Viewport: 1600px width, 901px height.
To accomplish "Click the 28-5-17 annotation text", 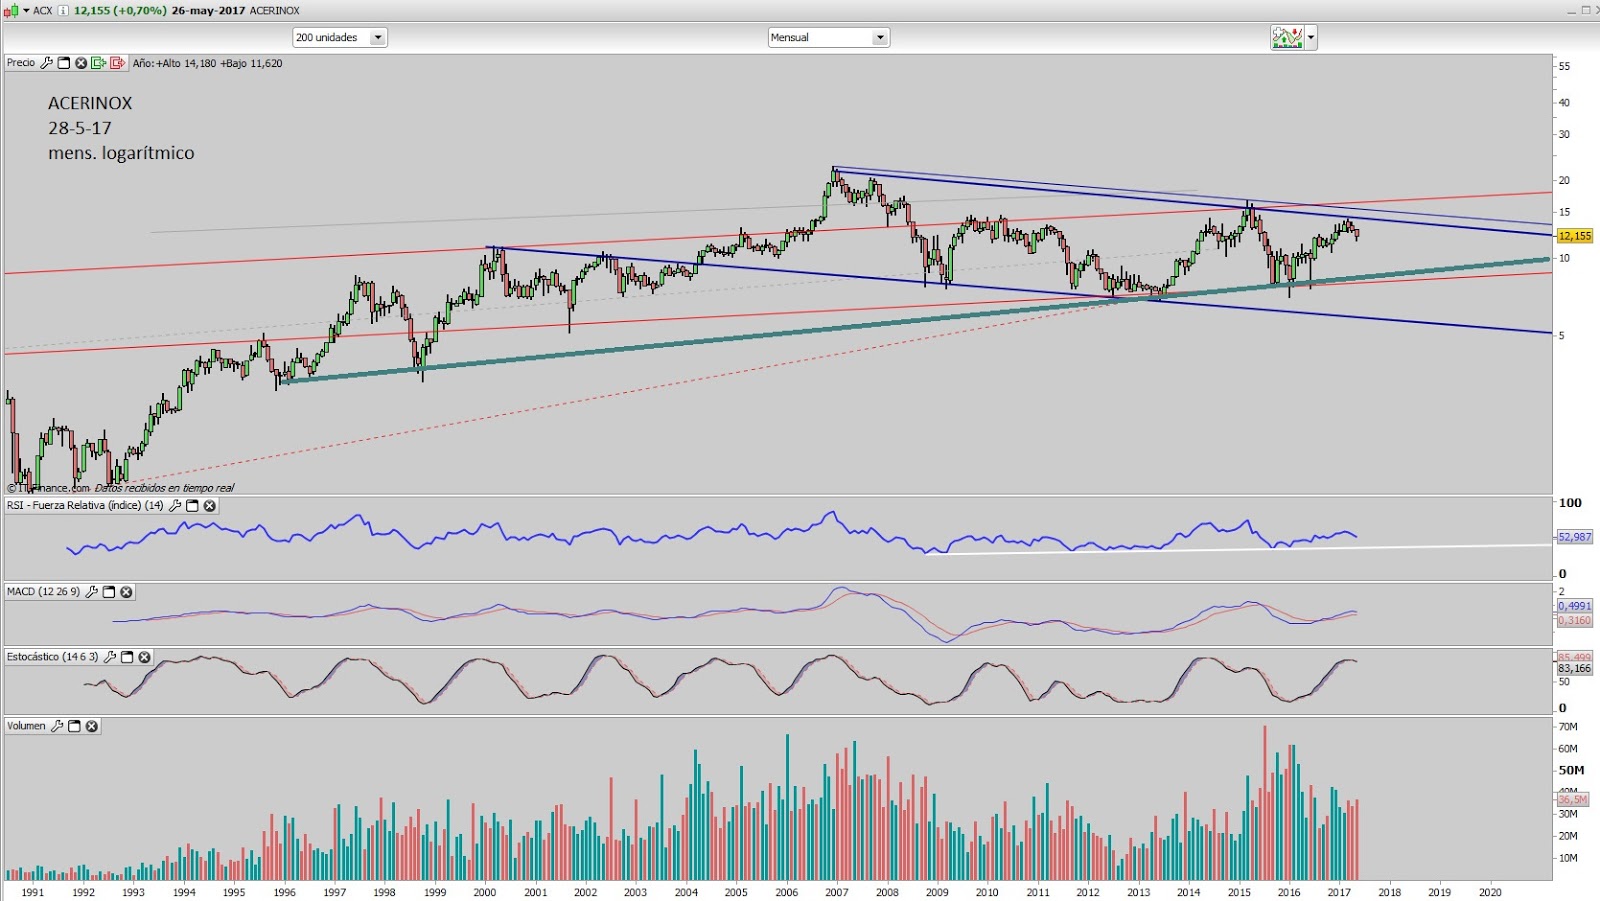I will point(80,128).
